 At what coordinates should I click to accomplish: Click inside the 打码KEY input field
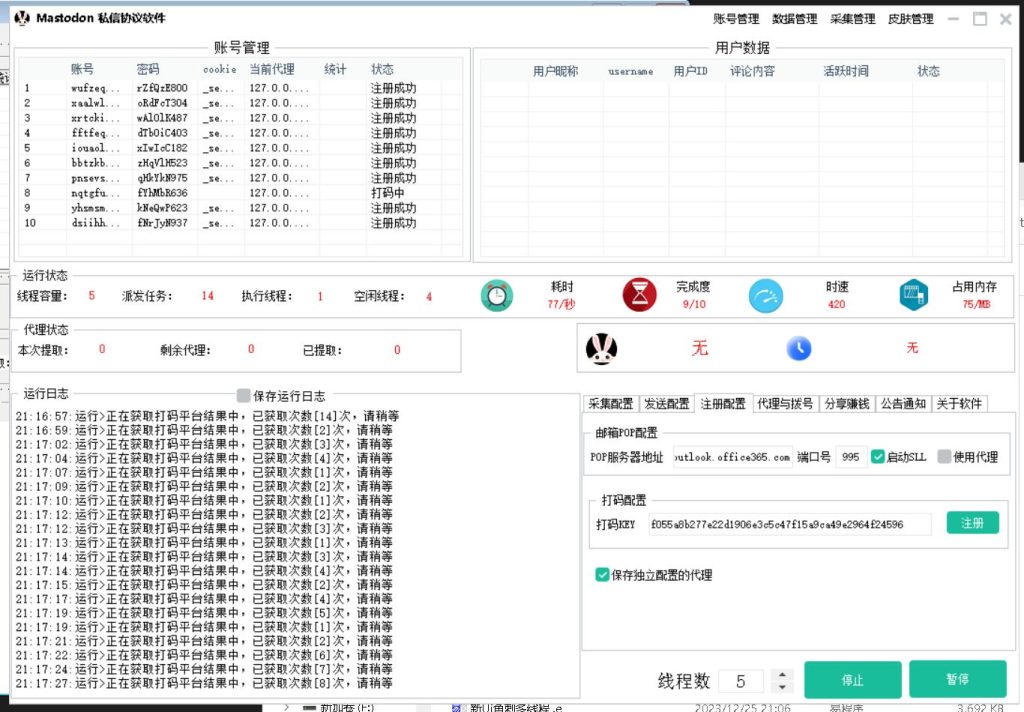coord(790,523)
